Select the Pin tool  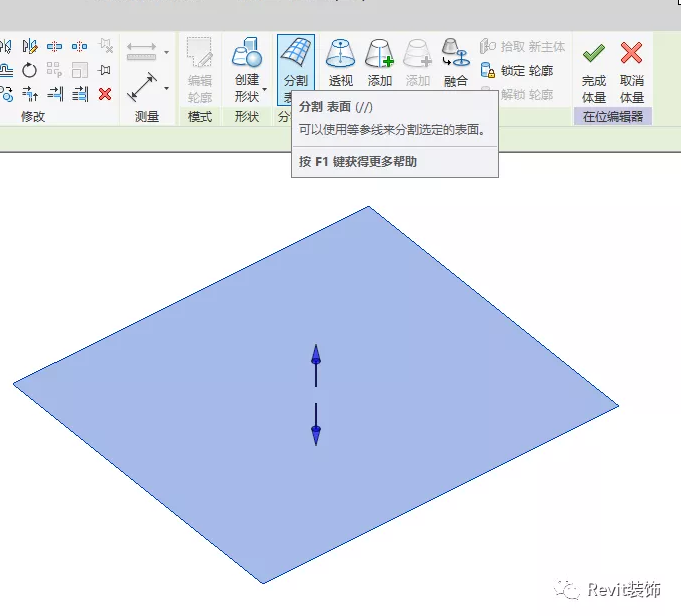(105, 70)
